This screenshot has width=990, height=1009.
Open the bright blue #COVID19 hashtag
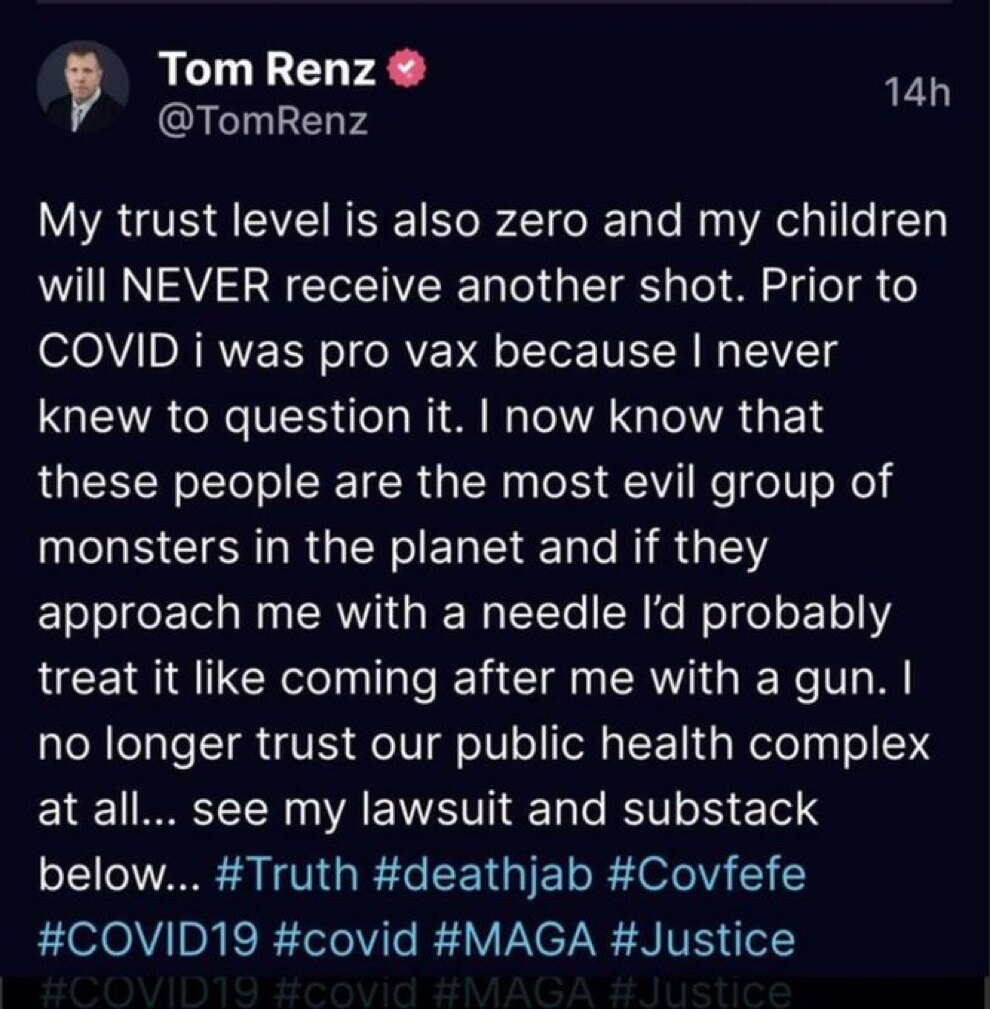point(150,940)
